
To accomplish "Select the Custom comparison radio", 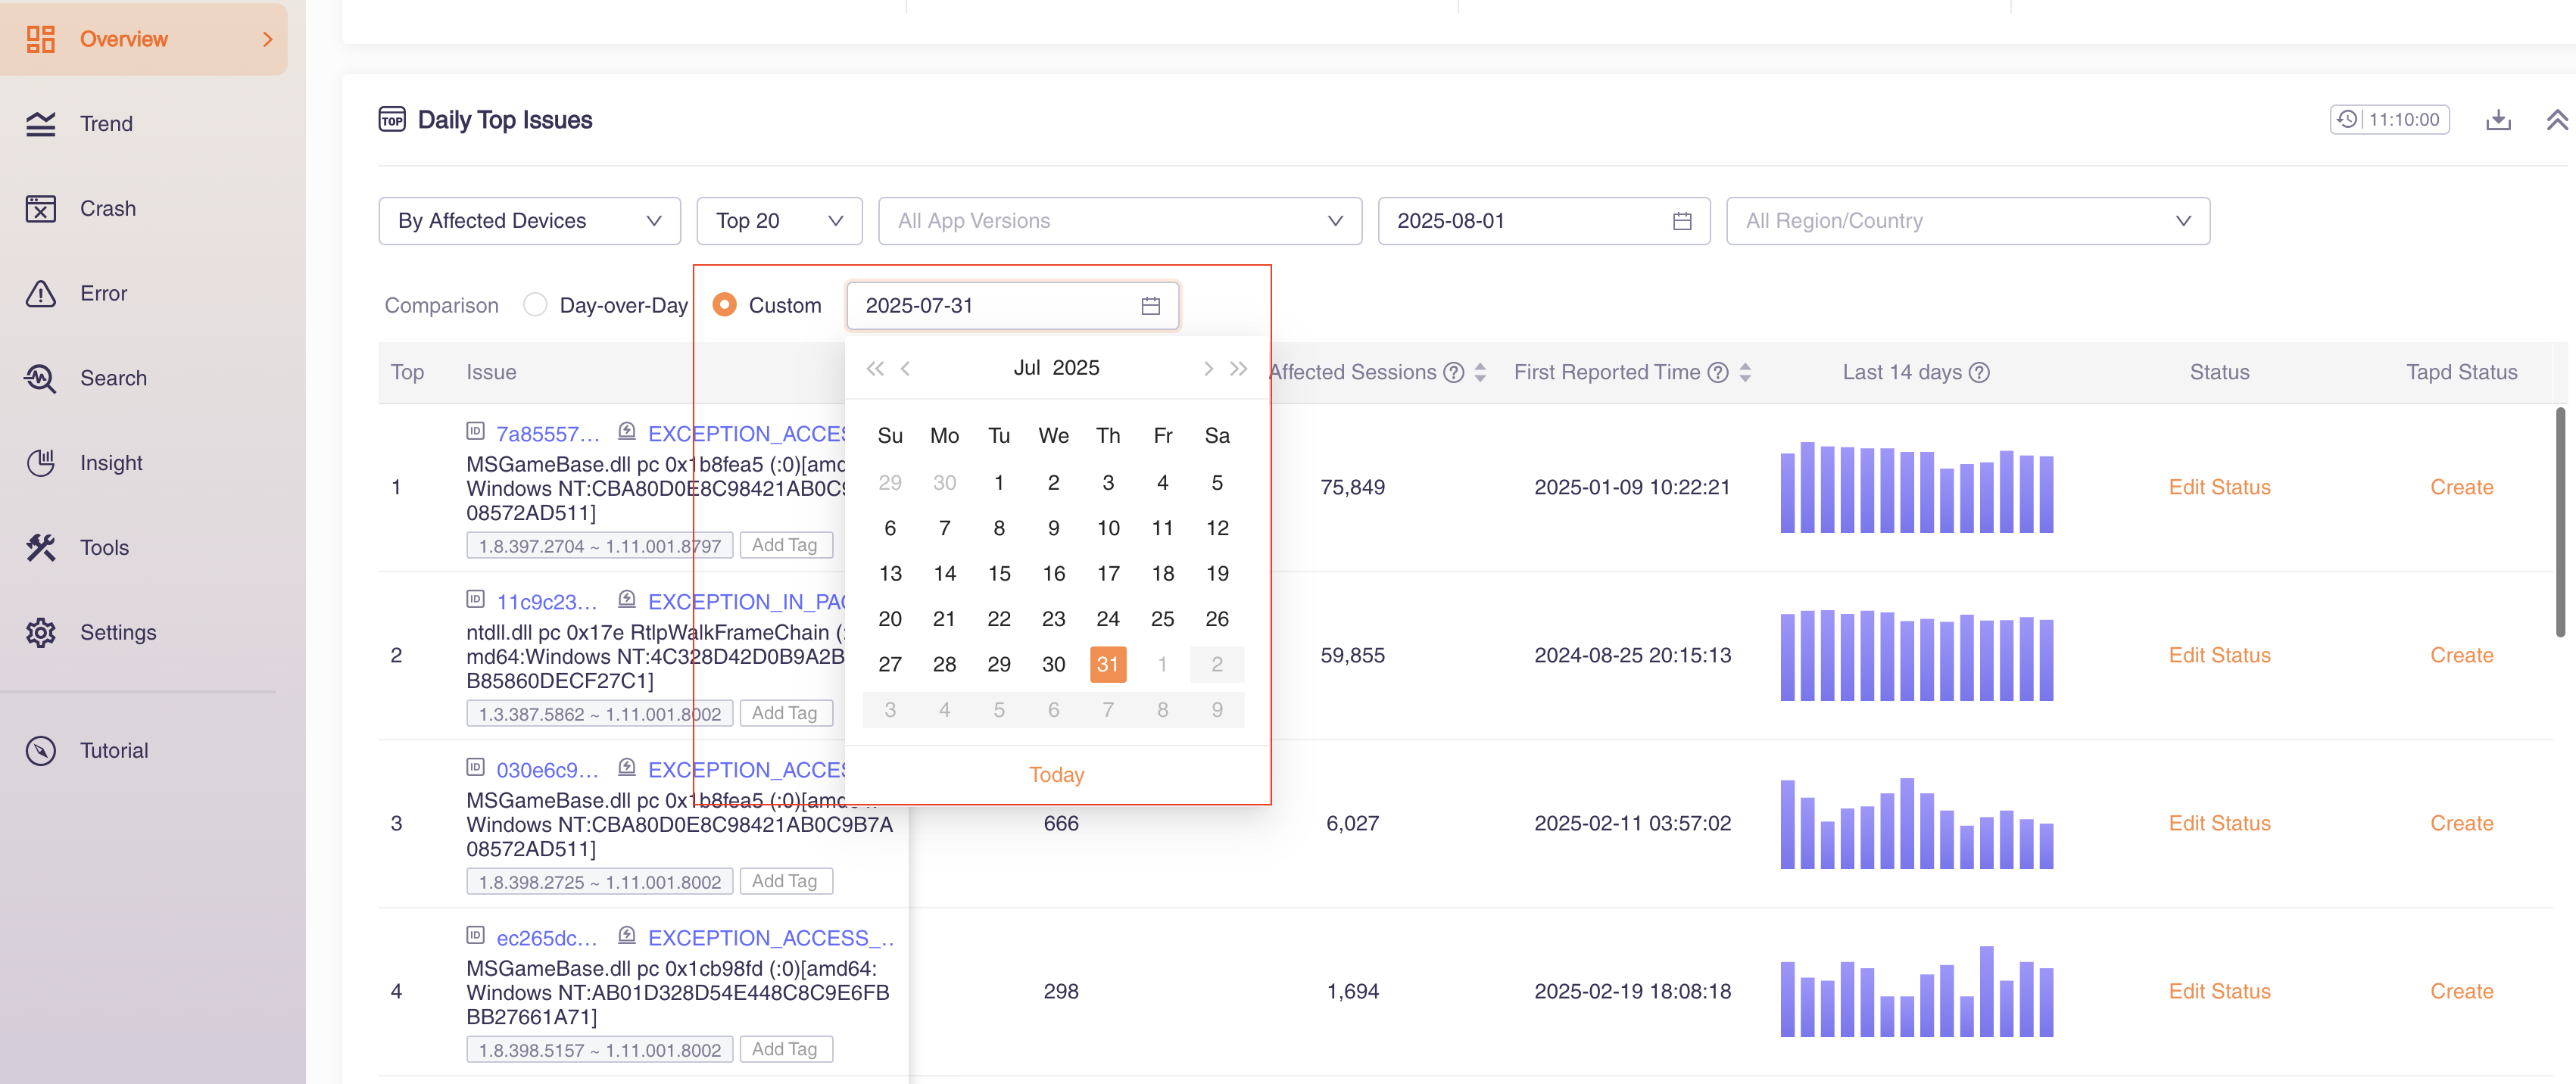I will [724, 305].
